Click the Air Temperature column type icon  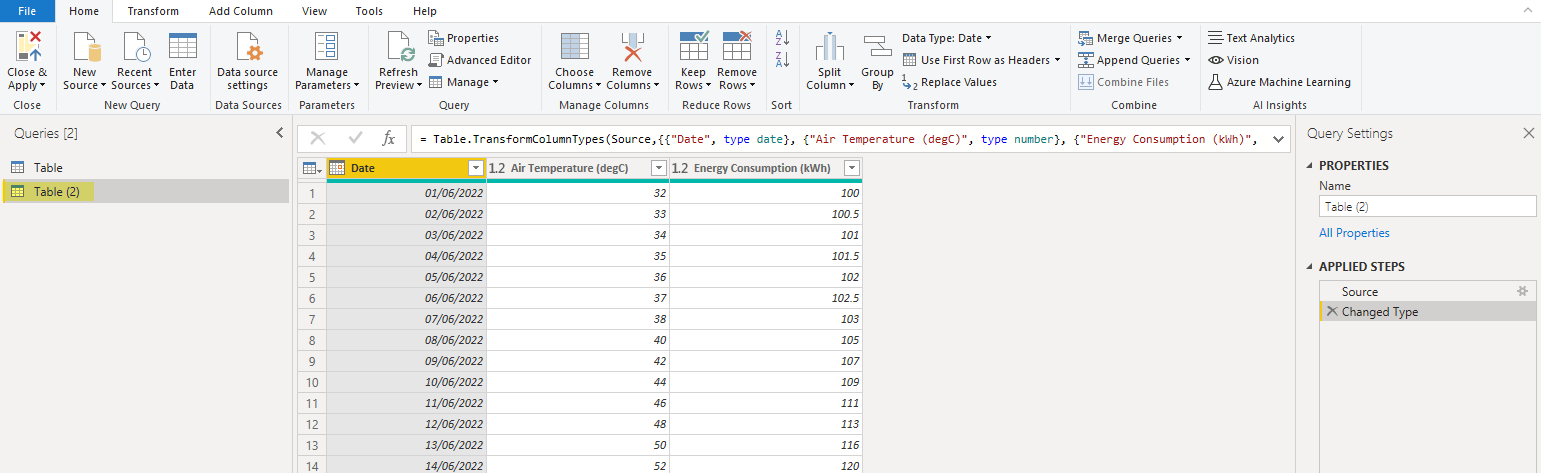(x=497, y=168)
